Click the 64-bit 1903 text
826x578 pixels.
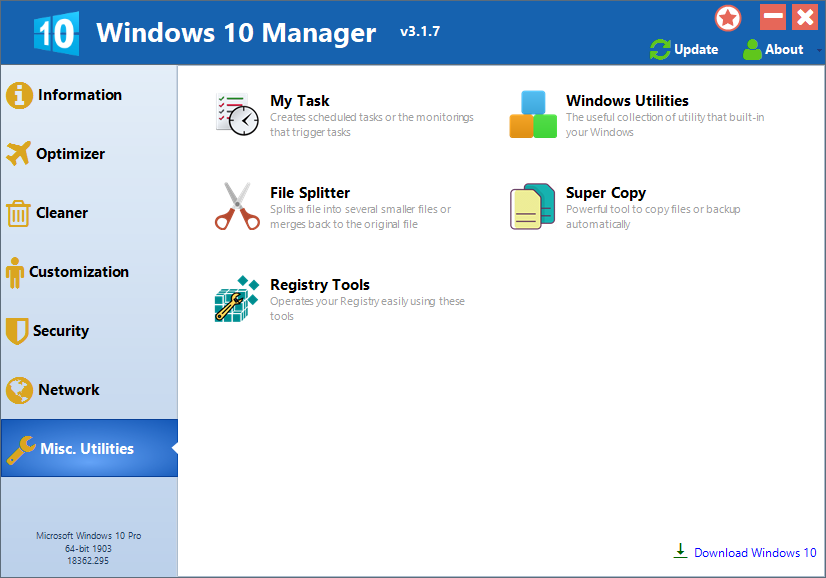click(88, 548)
